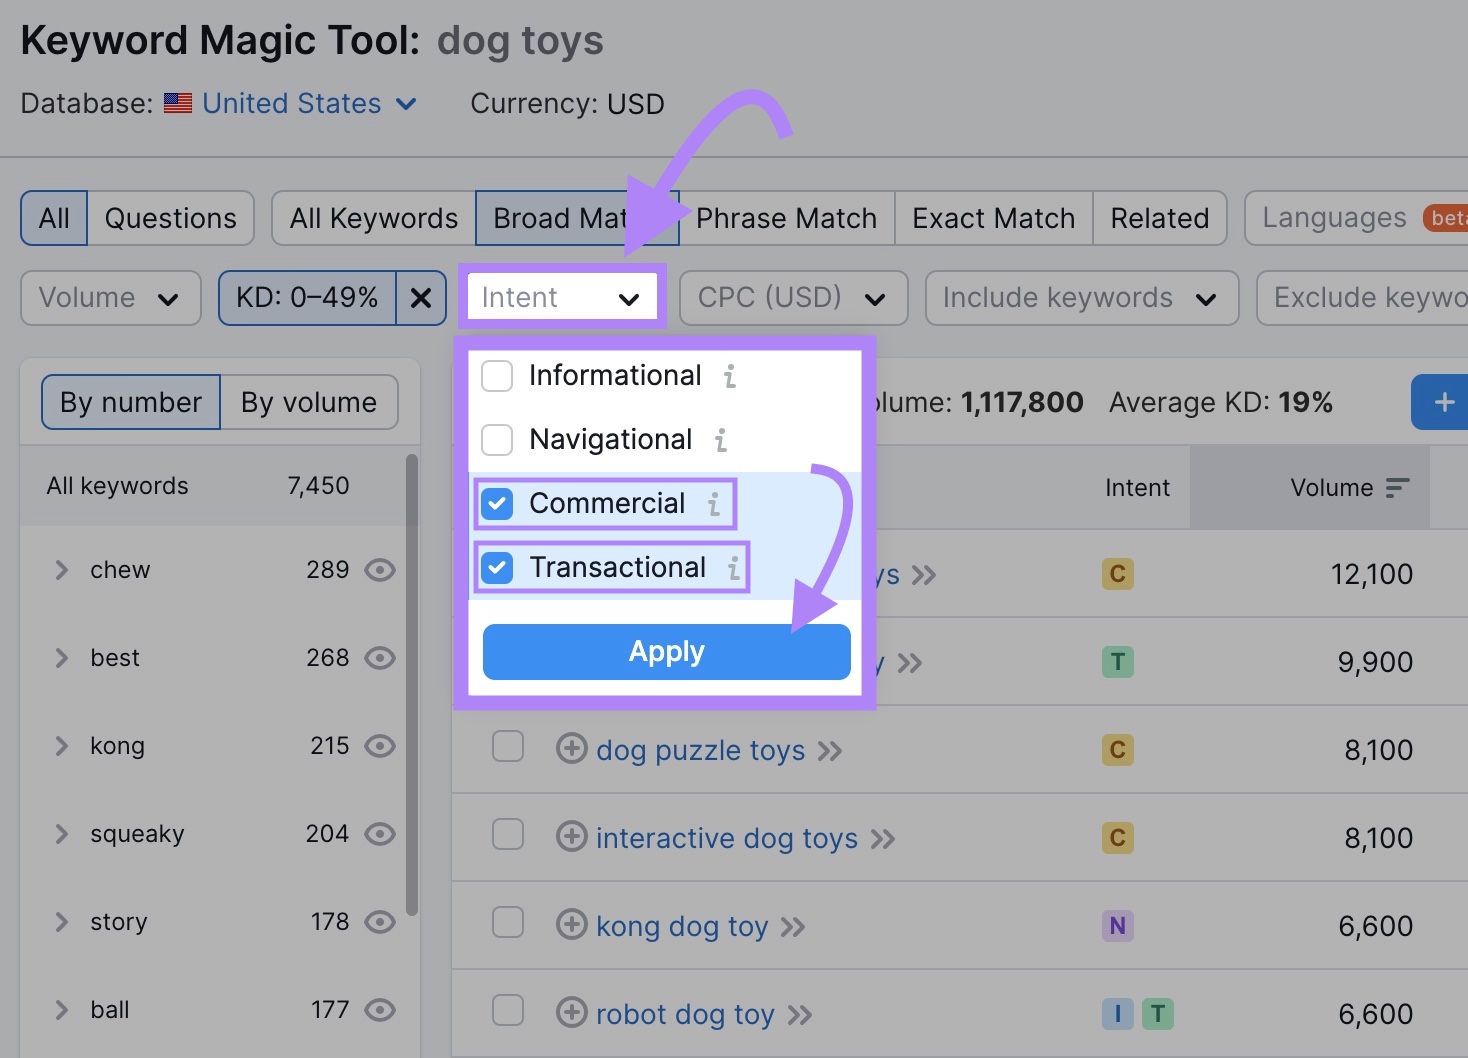Viewport: 1468px width, 1058px height.
Task: Click the Apply button
Action: coord(665,651)
